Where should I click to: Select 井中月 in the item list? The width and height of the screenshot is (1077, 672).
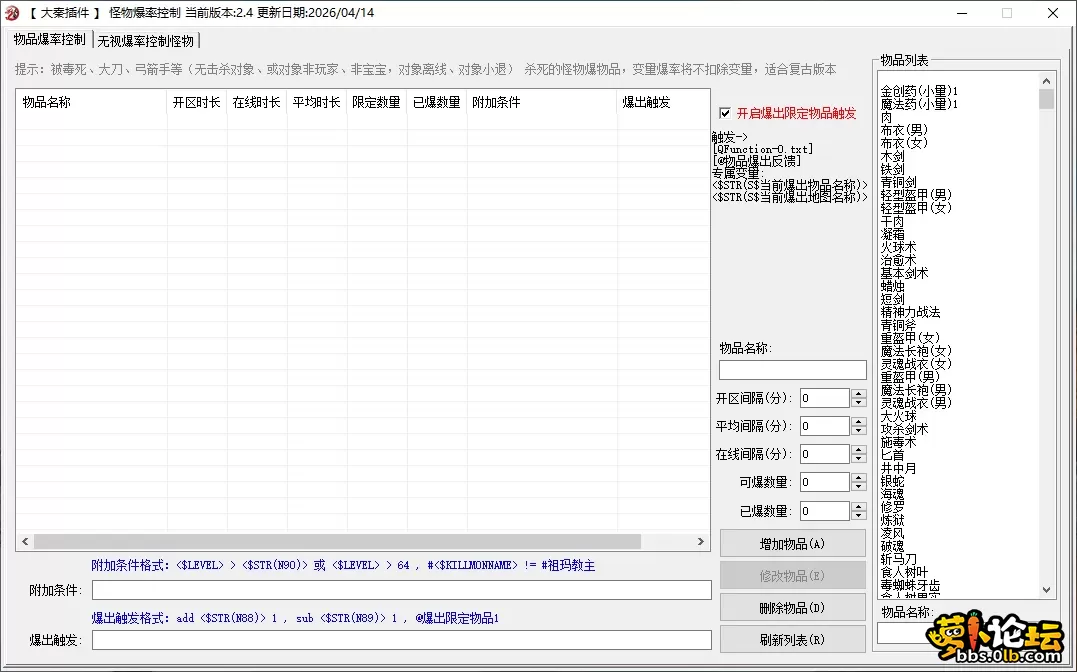898,468
